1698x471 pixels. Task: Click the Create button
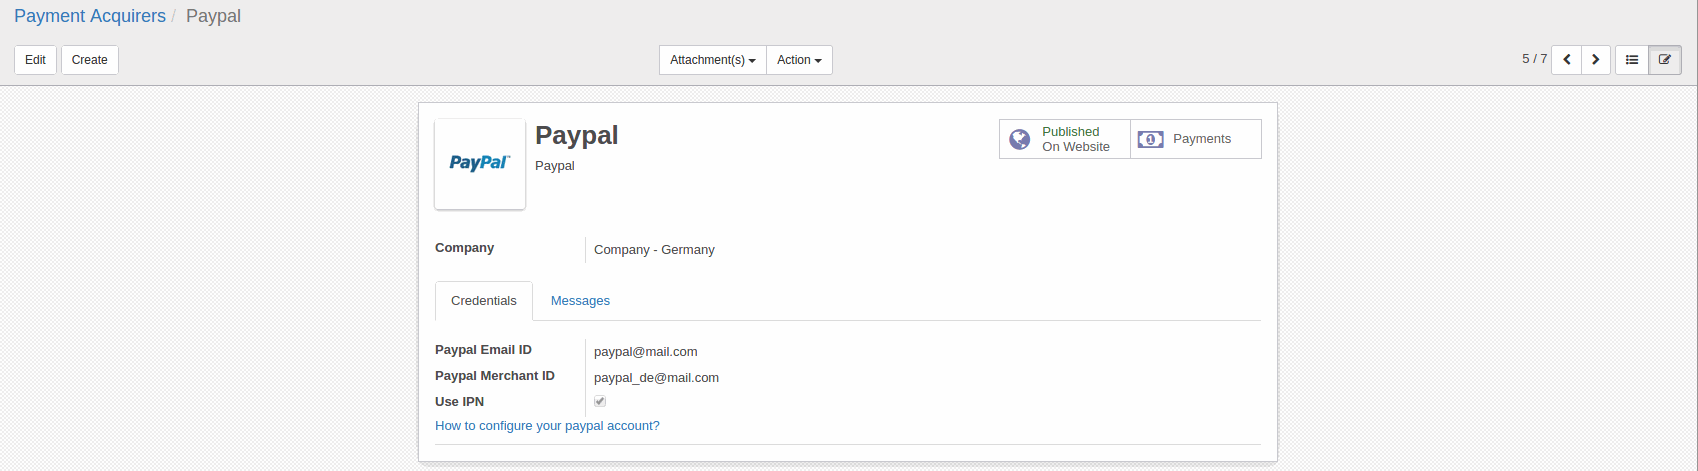[90, 60]
